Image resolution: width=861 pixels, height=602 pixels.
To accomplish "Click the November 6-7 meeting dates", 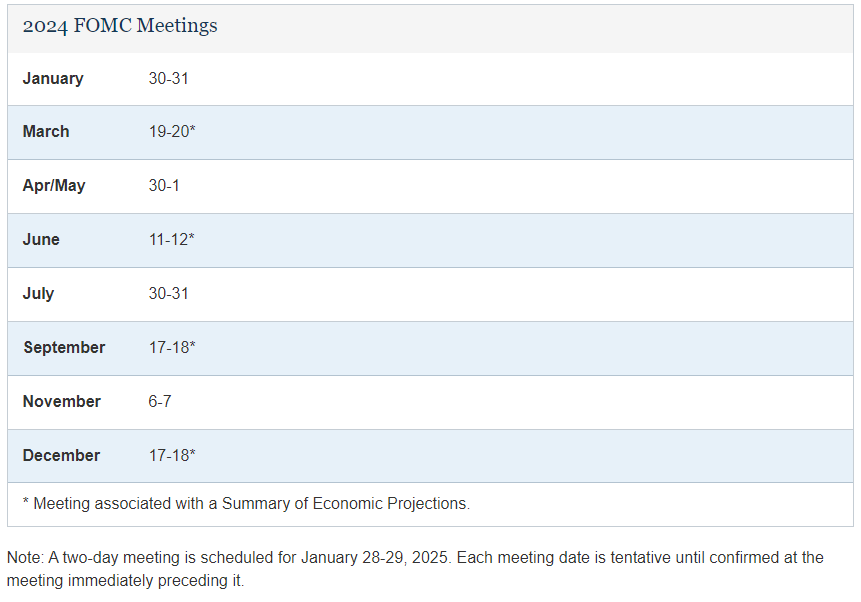I will coord(160,402).
